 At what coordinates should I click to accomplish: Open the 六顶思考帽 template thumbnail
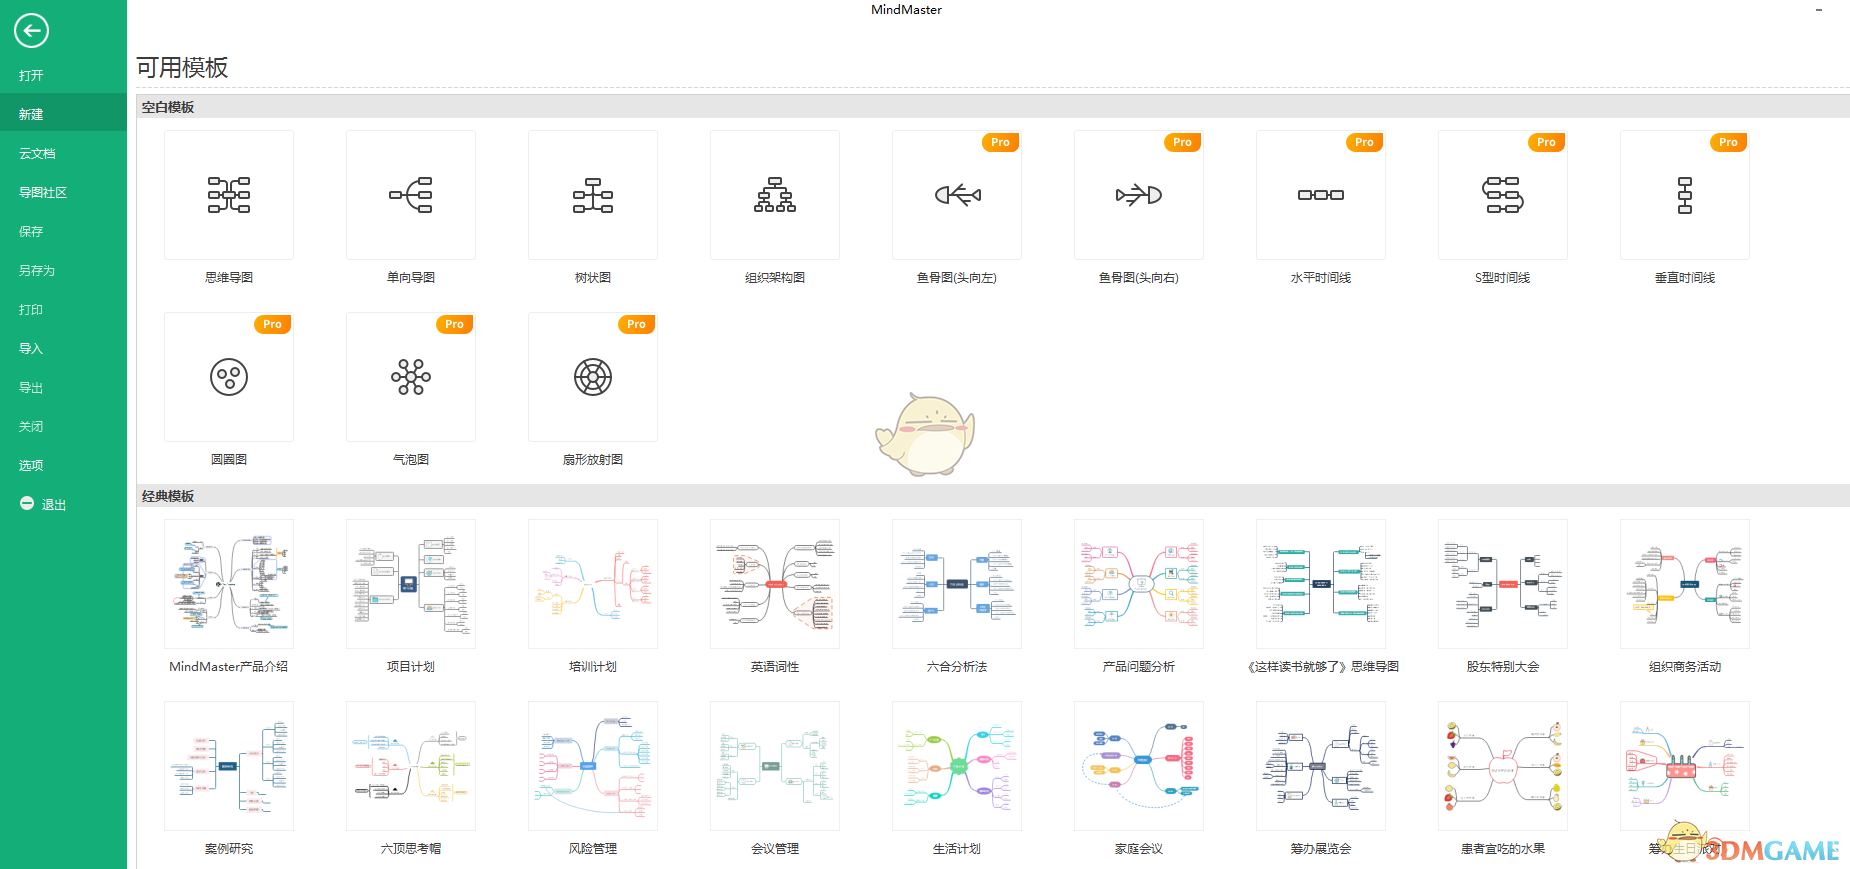[x=411, y=766]
